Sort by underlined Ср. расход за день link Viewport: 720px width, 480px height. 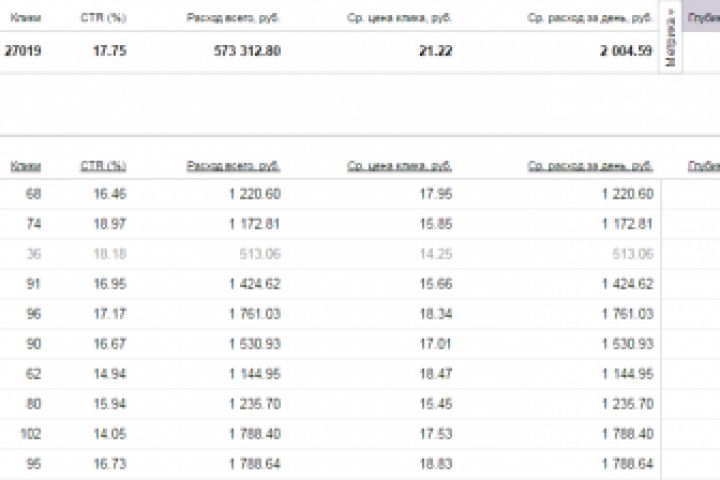590,166
